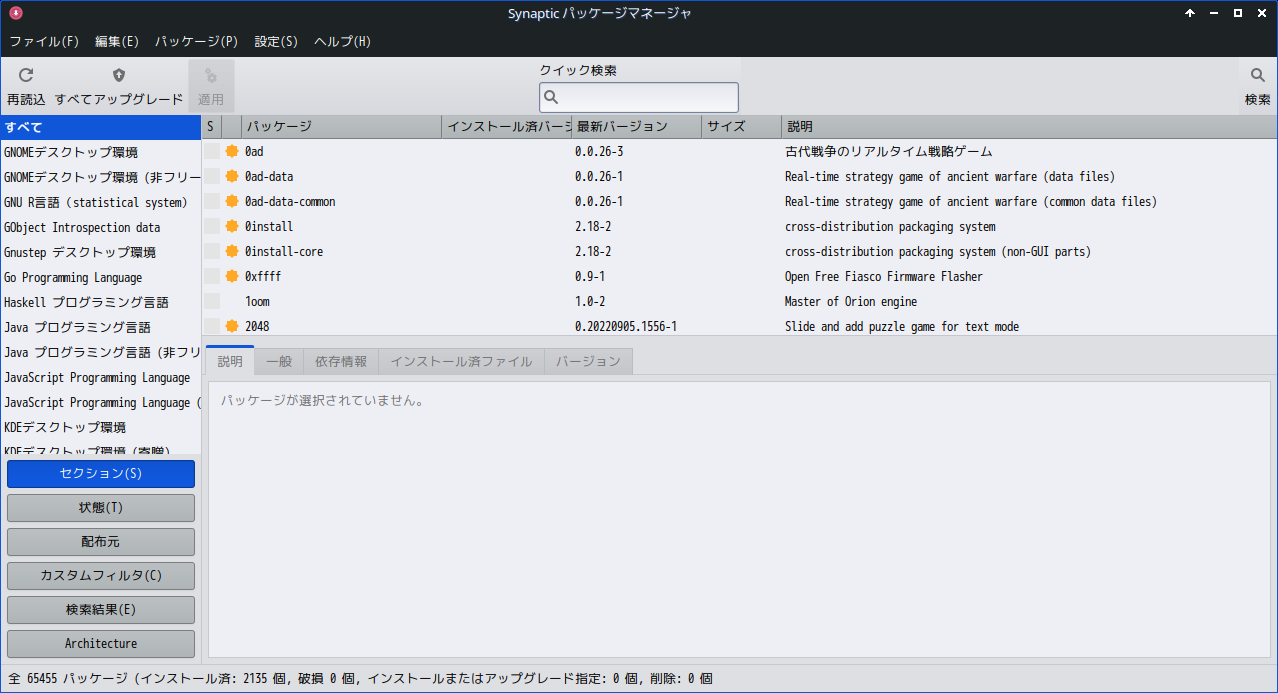The image size is (1278, 693).
Task: Select GNOMEデスクトップ環境 section
Action: click(100, 152)
